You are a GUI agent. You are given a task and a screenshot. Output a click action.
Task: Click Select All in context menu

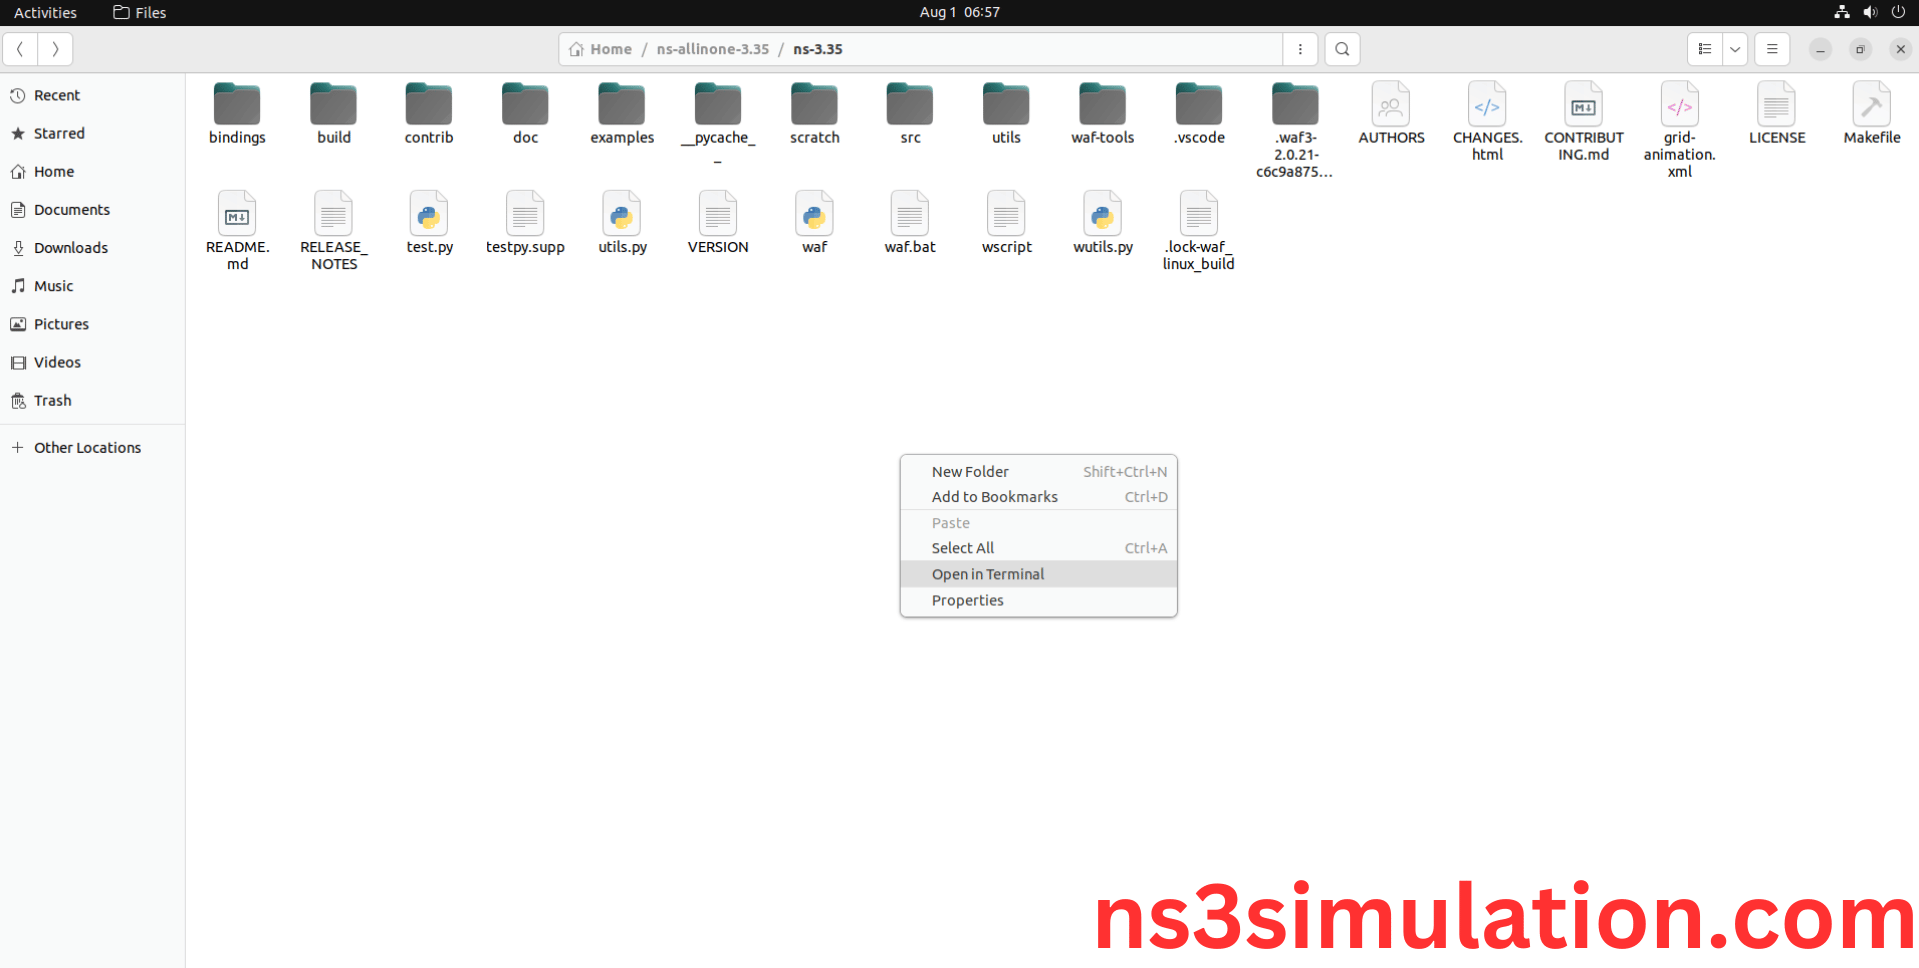pyautogui.click(x=962, y=548)
